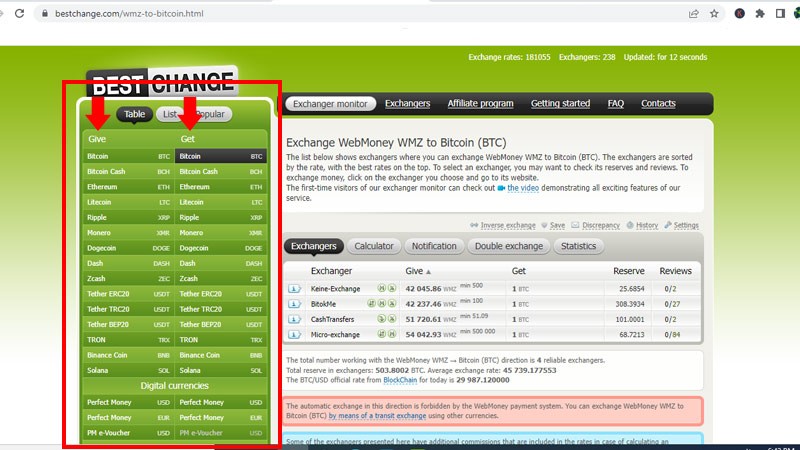Open the browser extensions puzzle icon
This screenshot has width=800, height=450.
click(761, 14)
